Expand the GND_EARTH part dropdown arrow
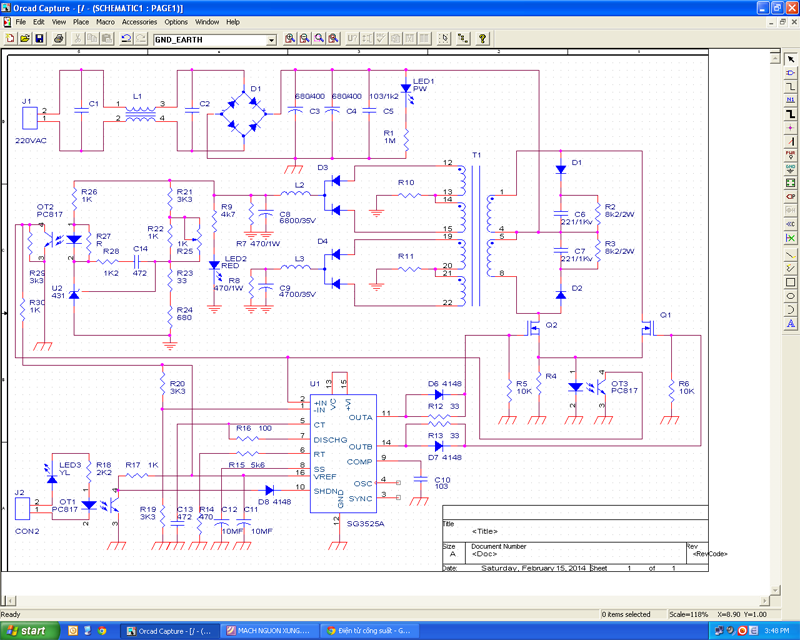The width and height of the screenshot is (800, 640). point(271,40)
